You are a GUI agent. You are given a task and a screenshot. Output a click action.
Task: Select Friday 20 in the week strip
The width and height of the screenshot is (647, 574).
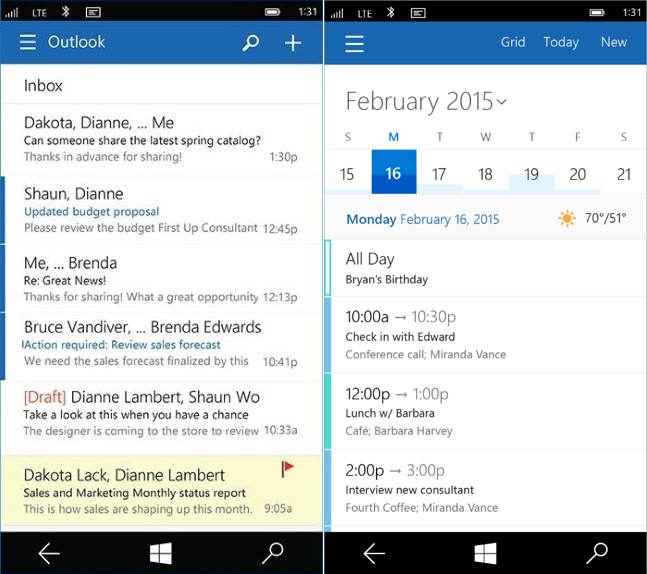[x=578, y=172]
